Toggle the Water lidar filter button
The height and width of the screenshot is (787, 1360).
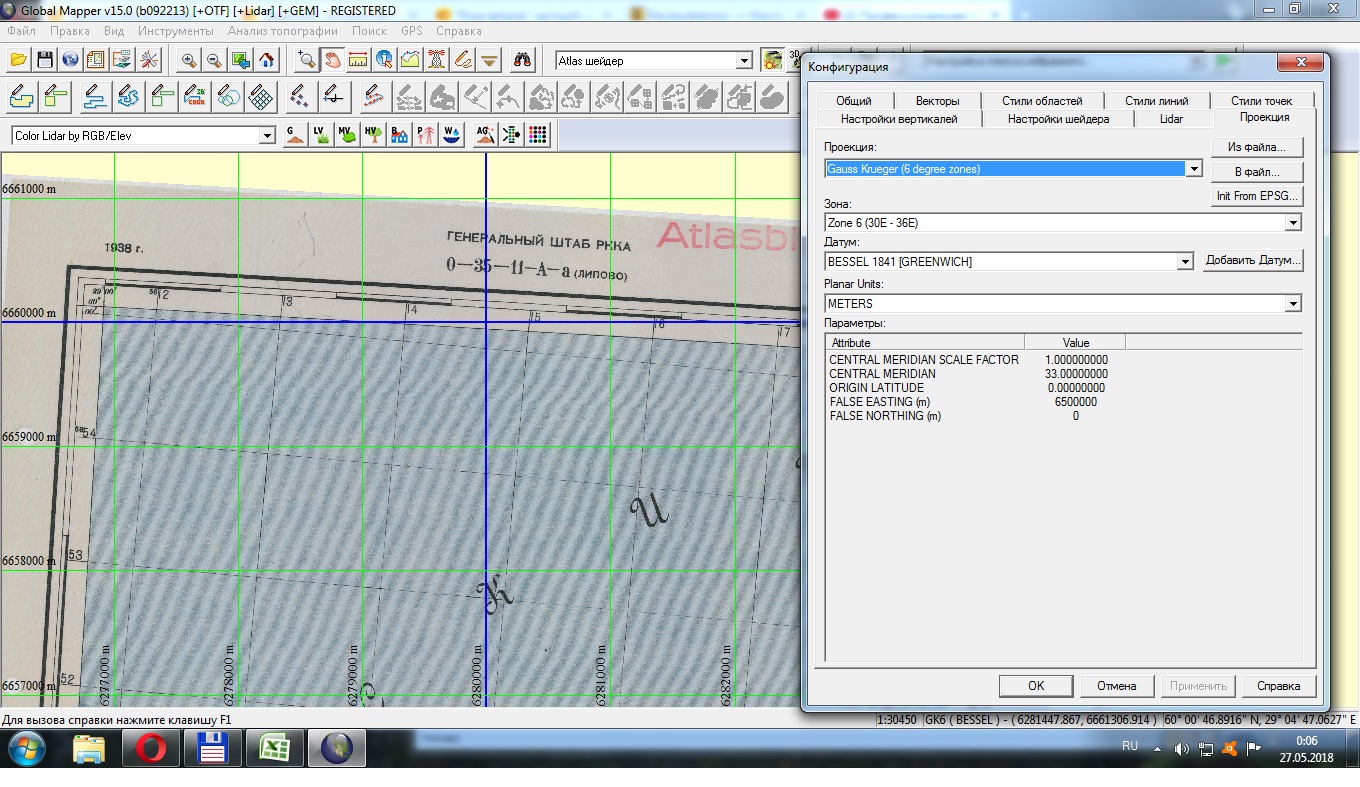pos(451,135)
